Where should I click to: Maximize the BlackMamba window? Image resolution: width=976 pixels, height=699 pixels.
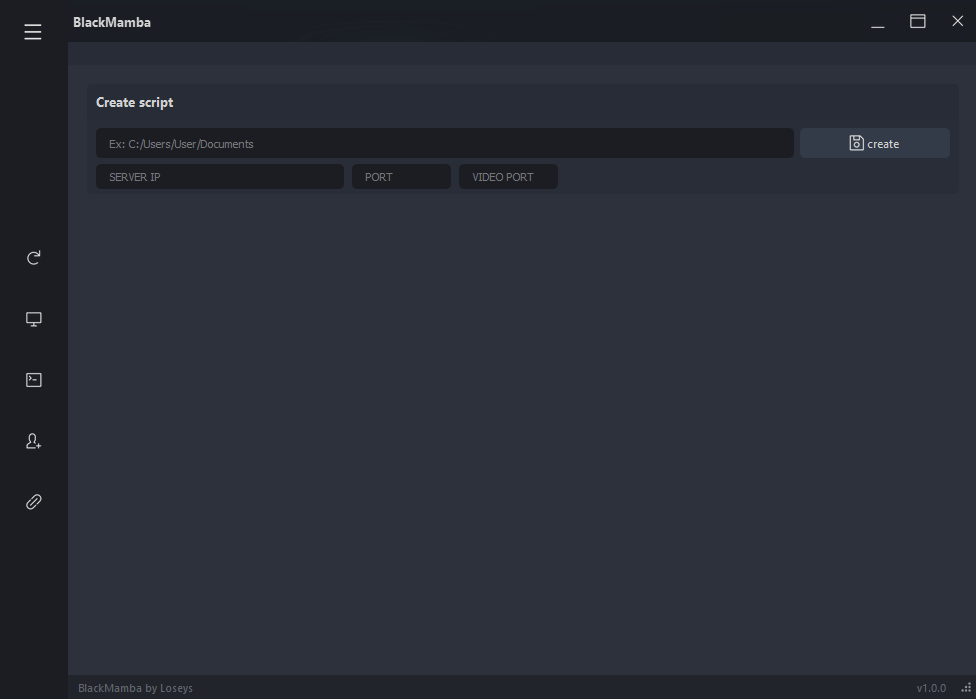917,21
